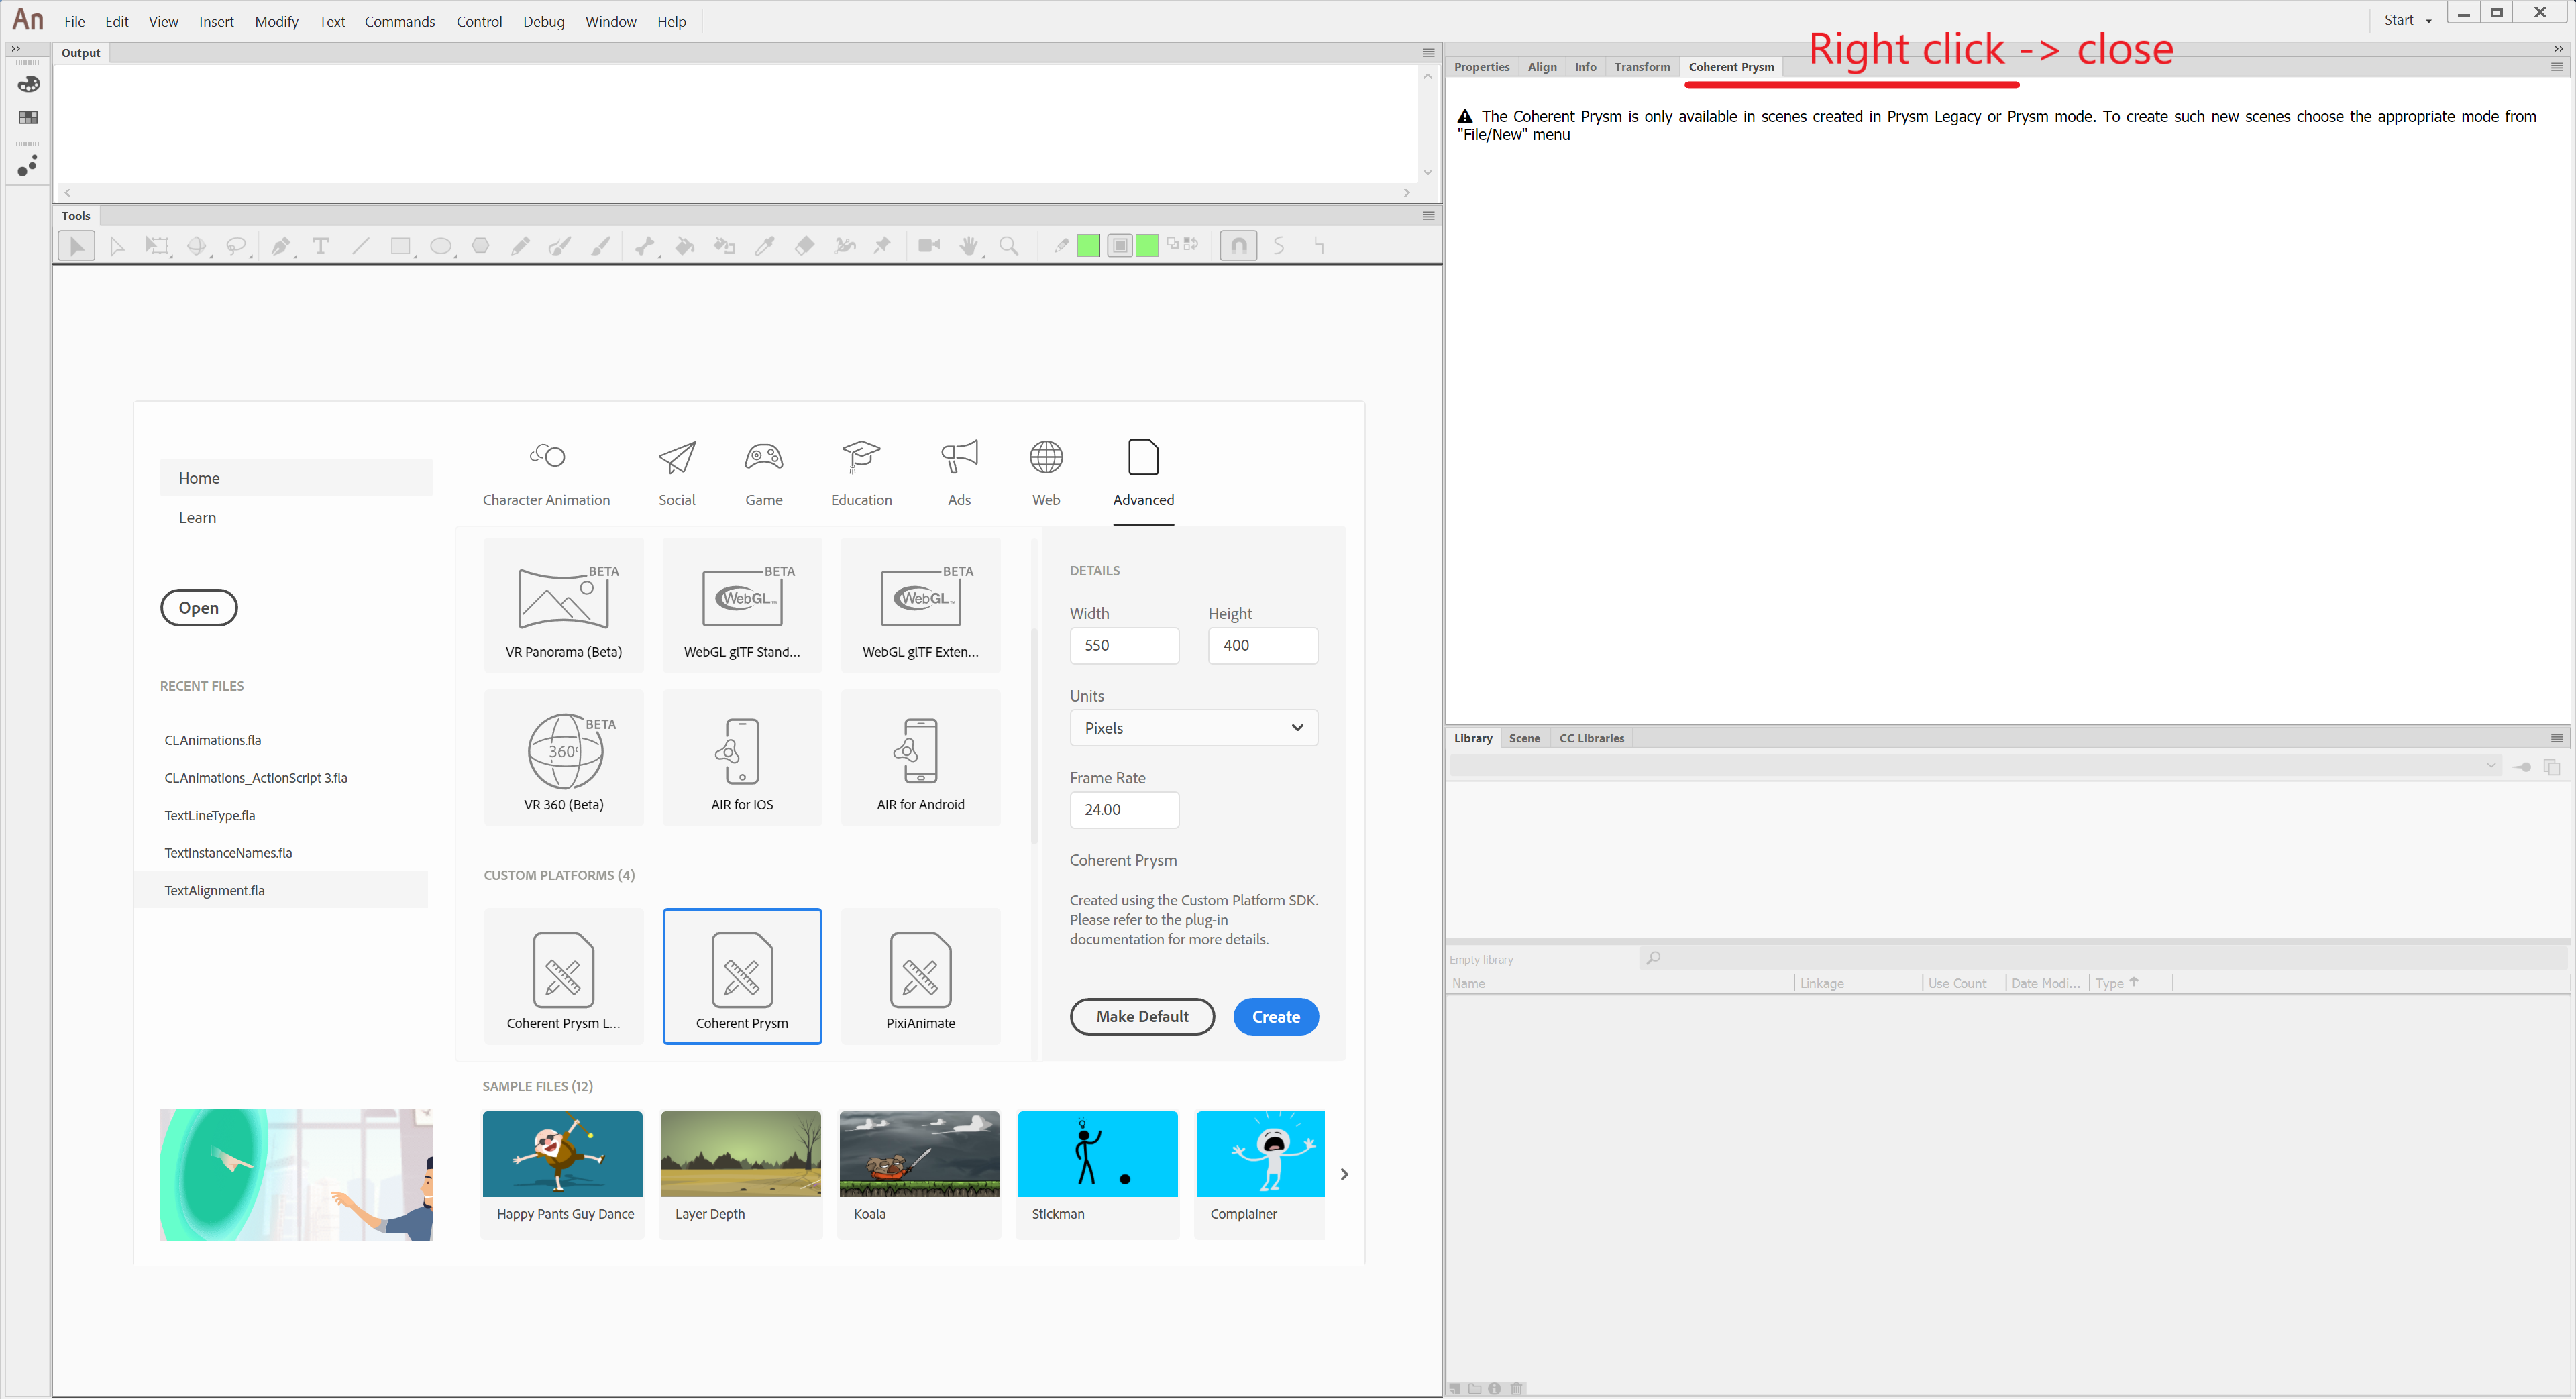This screenshot has height=1399, width=2576.
Task: Click the Create button
Action: [x=1276, y=1017]
